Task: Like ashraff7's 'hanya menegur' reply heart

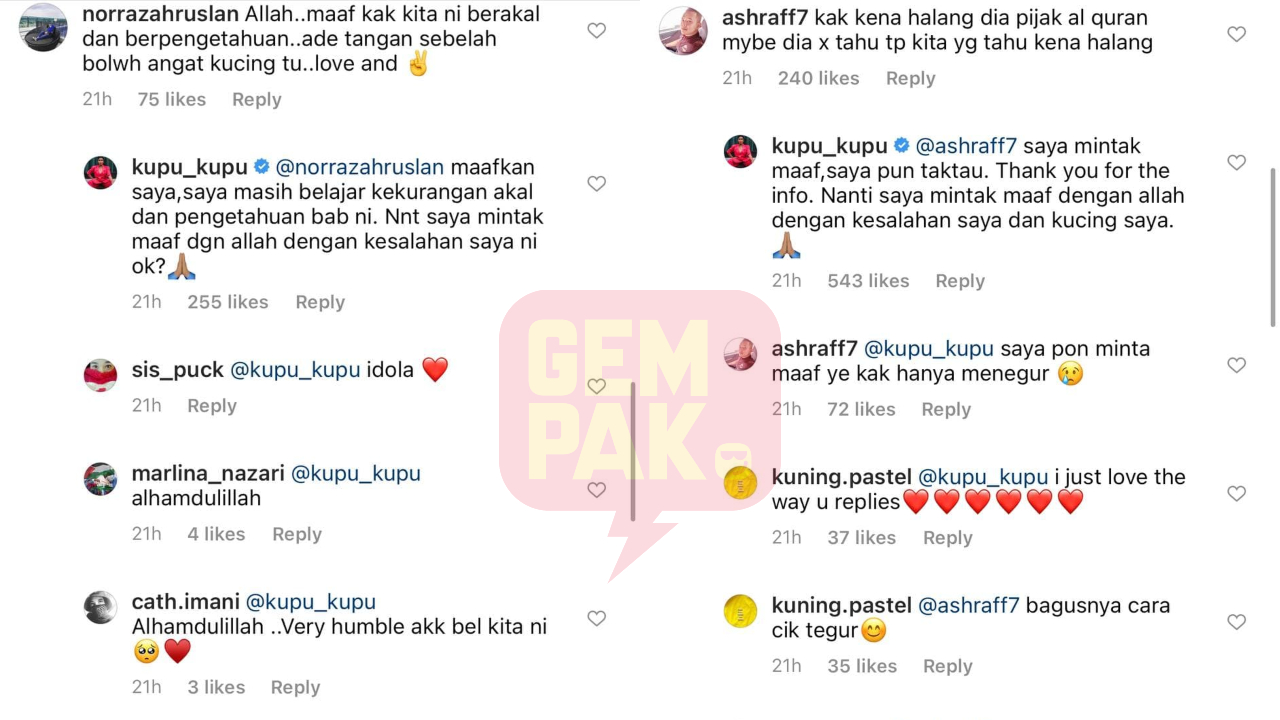Action: 1237,366
